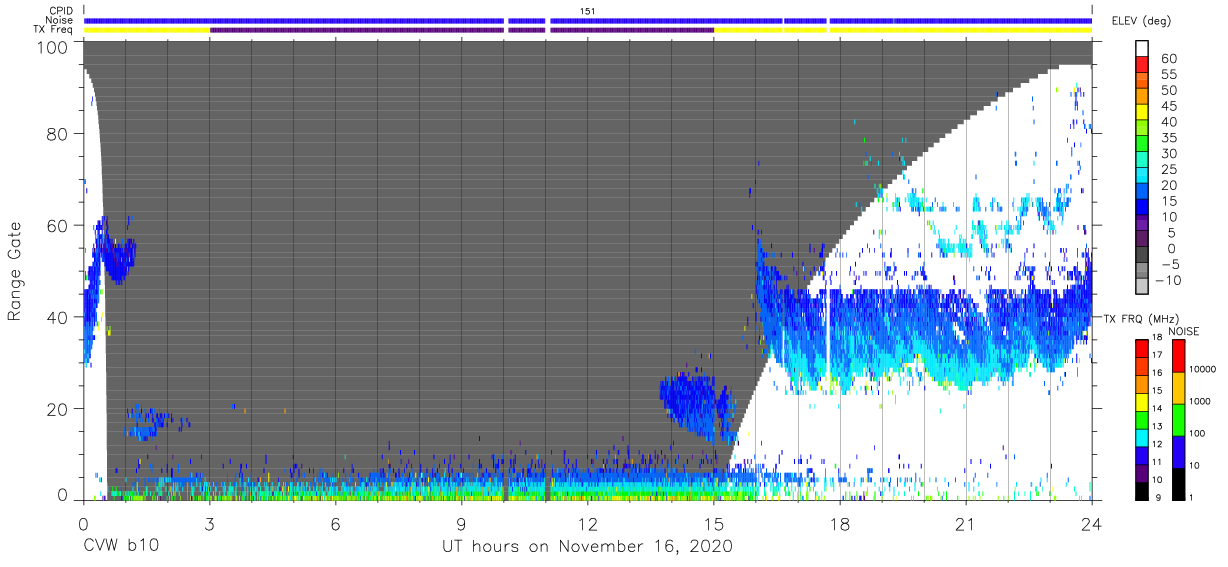
Task: Click y-axis tick label 20
Action: (56, 409)
